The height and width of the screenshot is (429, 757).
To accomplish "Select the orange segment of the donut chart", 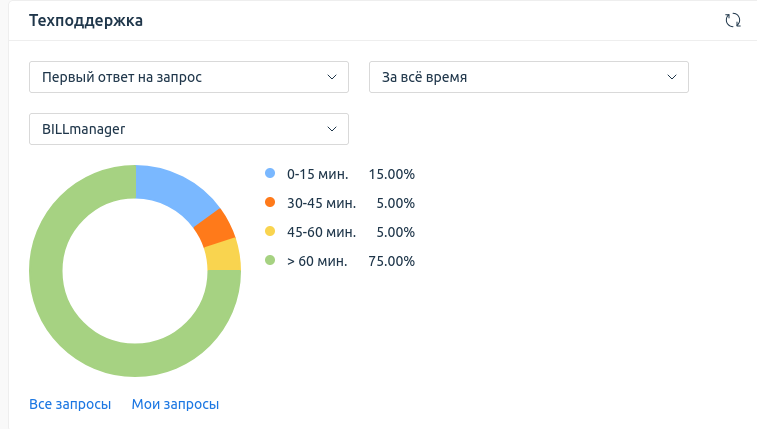I will tap(215, 229).
